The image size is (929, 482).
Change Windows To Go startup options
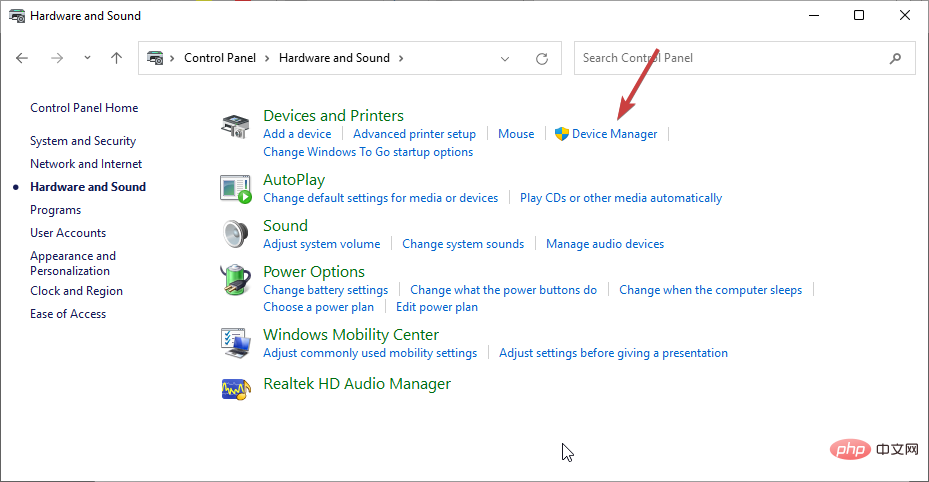368,152
